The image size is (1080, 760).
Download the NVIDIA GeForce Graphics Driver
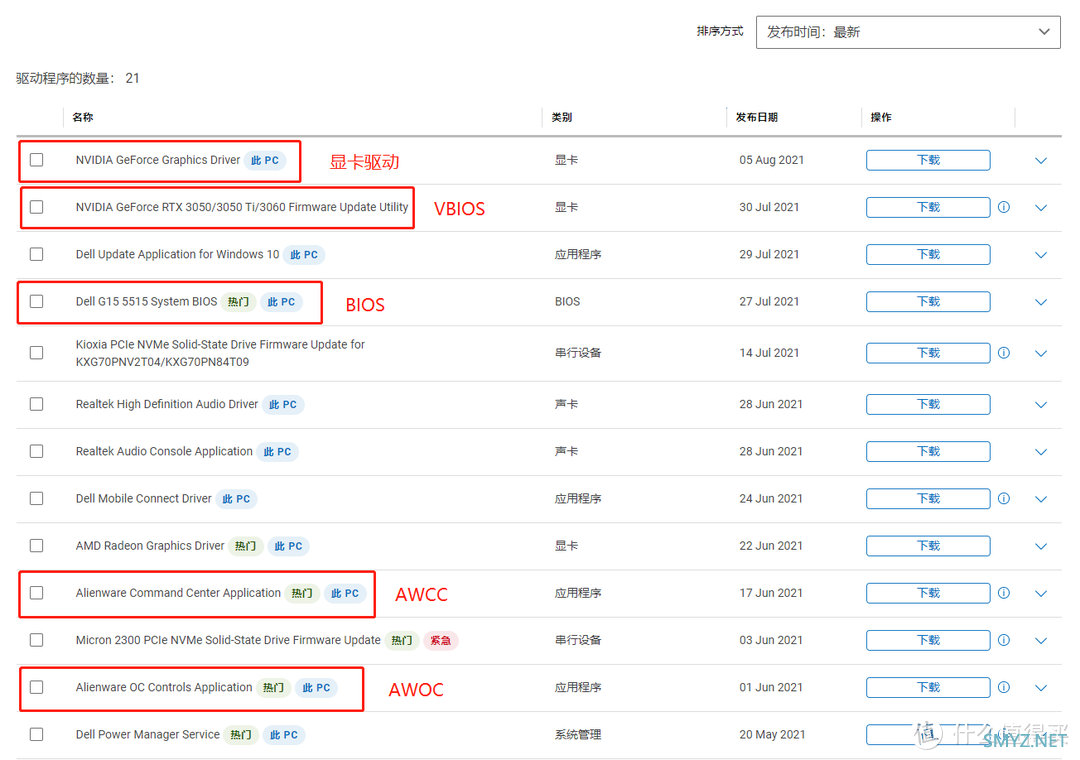(x=928, y=160)
